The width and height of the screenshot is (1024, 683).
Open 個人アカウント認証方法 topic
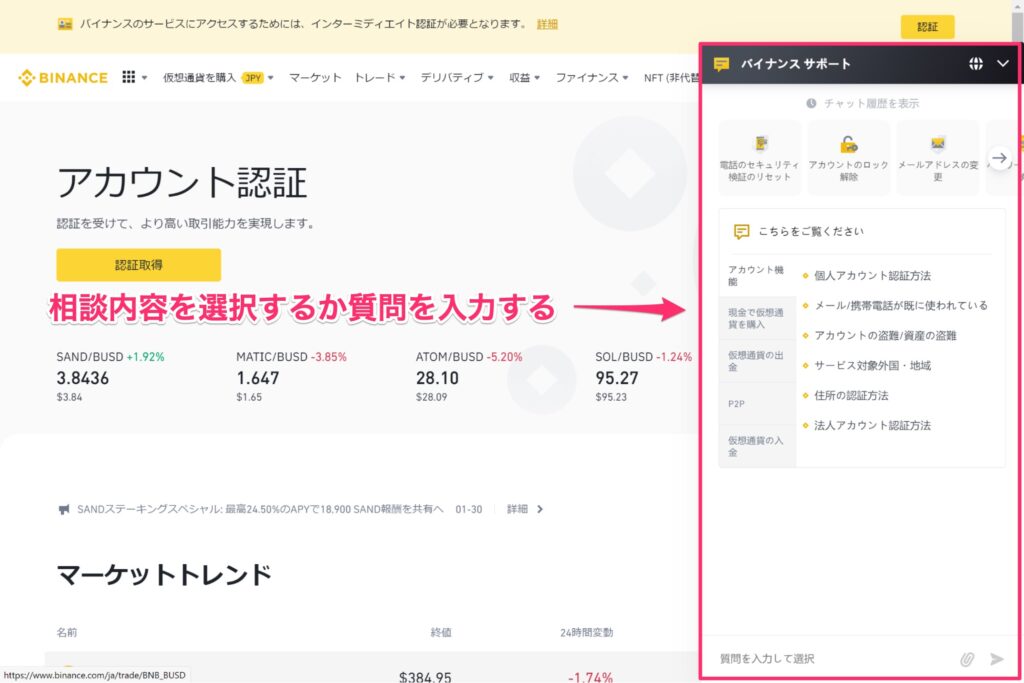click(872, 276)
